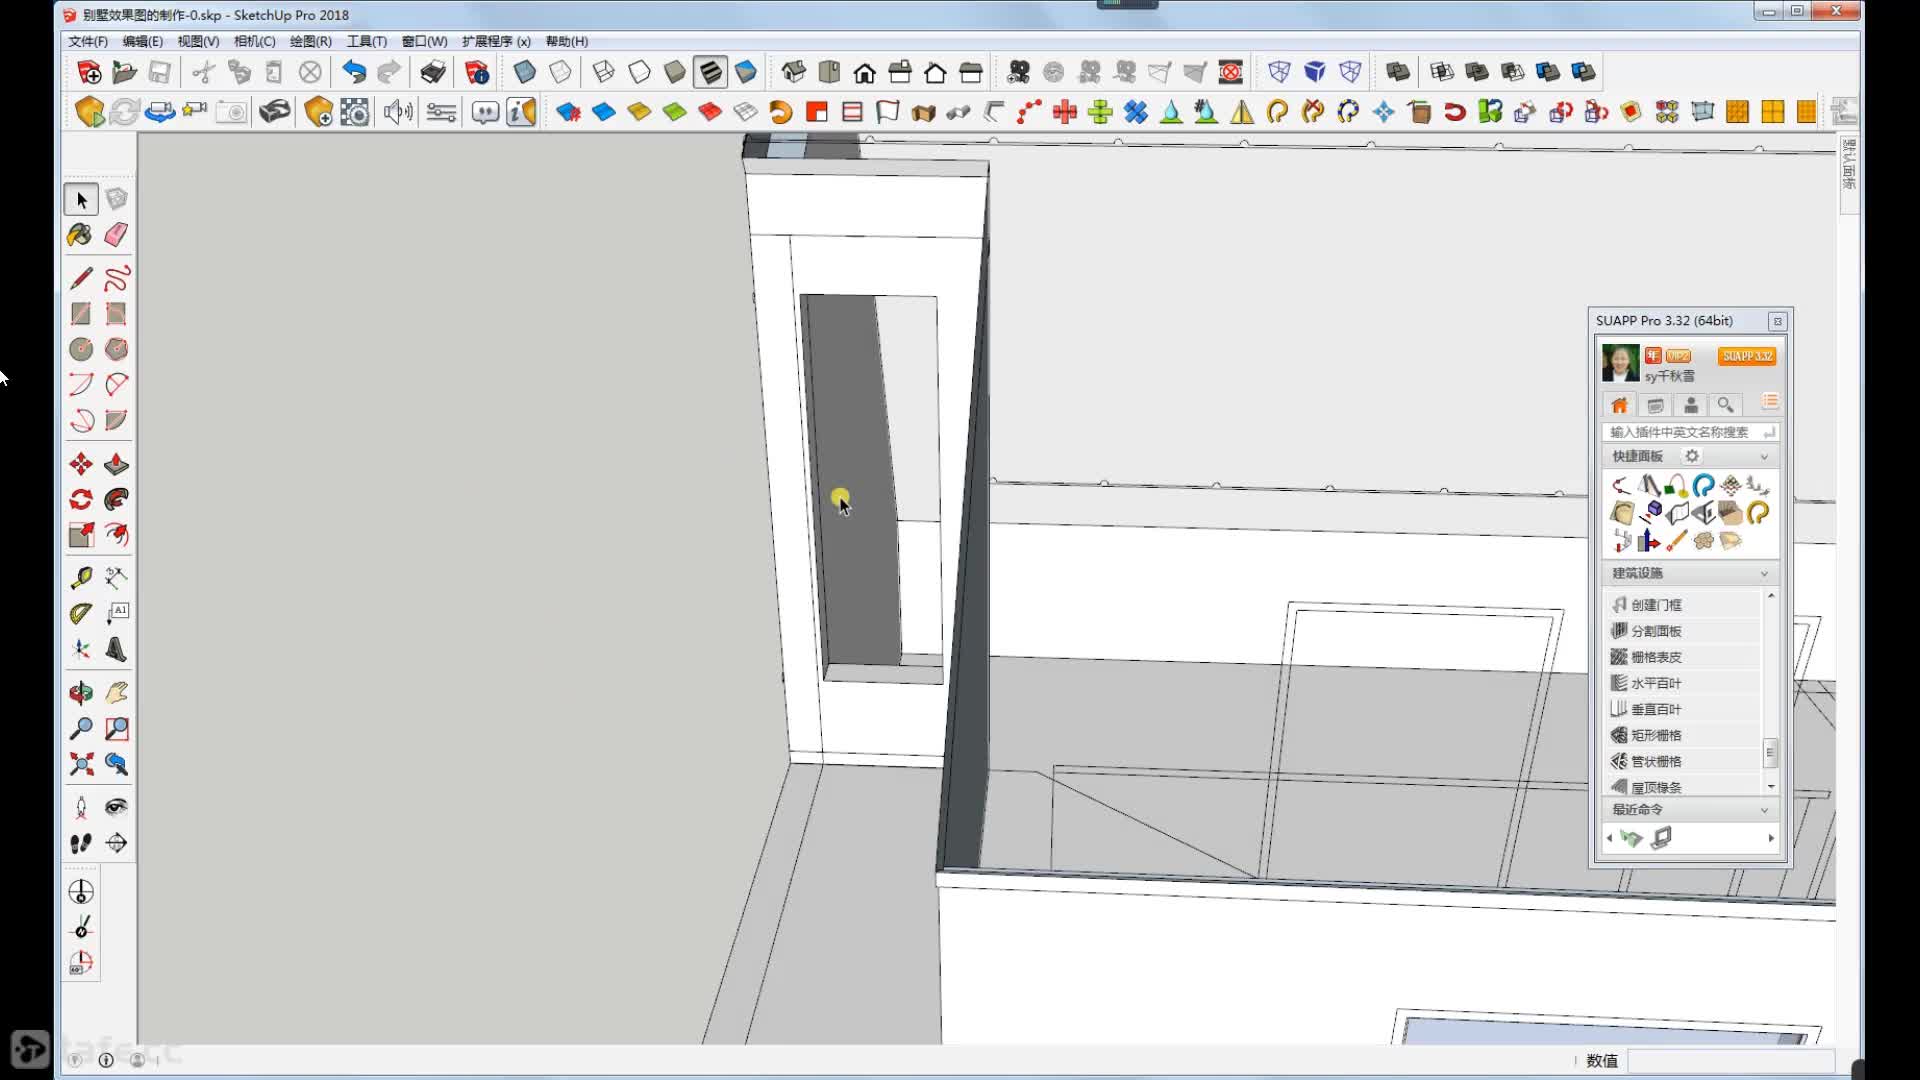This screenshot has width=1920, height=1080.
Task: Activate the Rotate tool
Action: [x=81, y=499]
